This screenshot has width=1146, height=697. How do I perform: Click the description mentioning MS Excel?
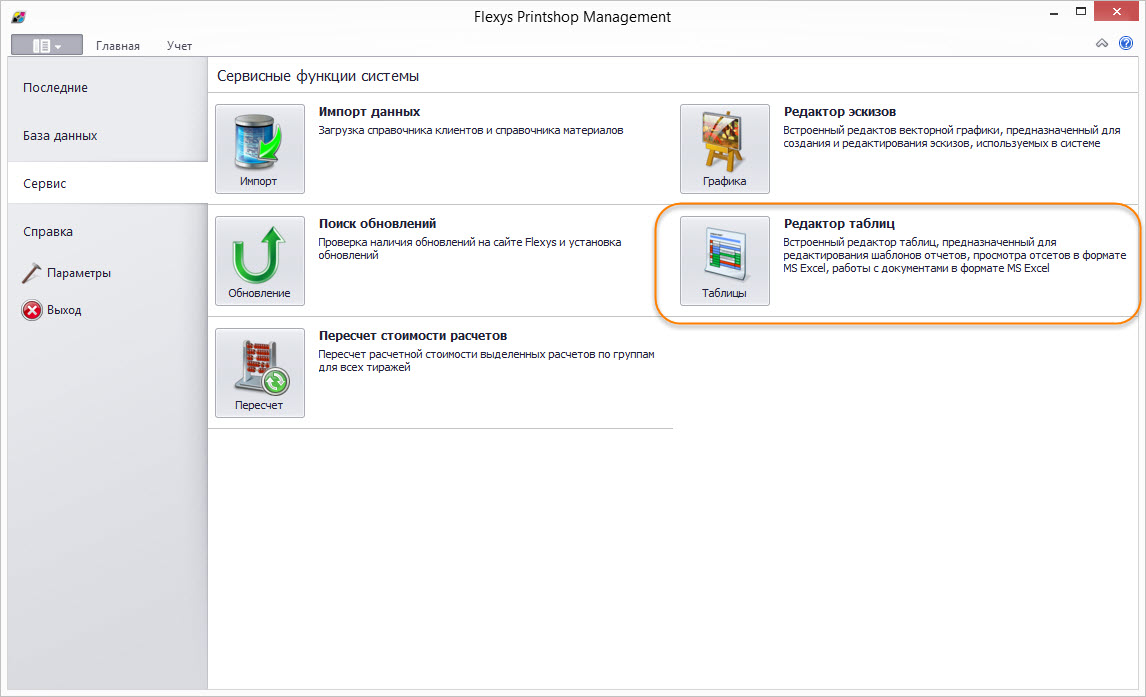(x=955, y=256)
